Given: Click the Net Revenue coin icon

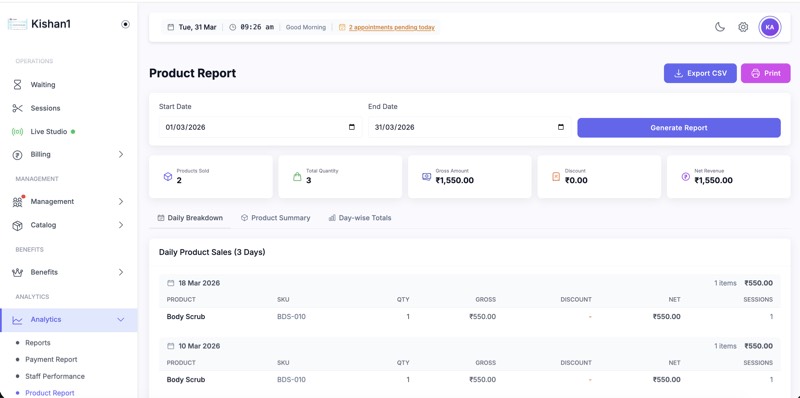Looking at the screenshot, I should tap(686, 177).
